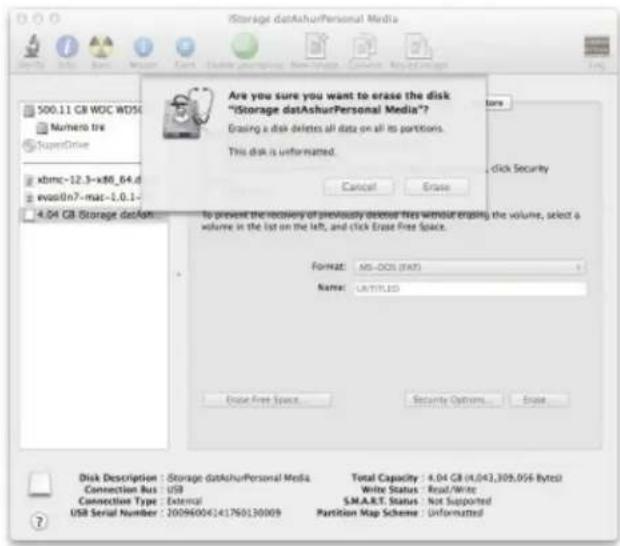The image size is (620, 546).
Task: Click the Disk Description value text
Action: (x=239, y=478)
